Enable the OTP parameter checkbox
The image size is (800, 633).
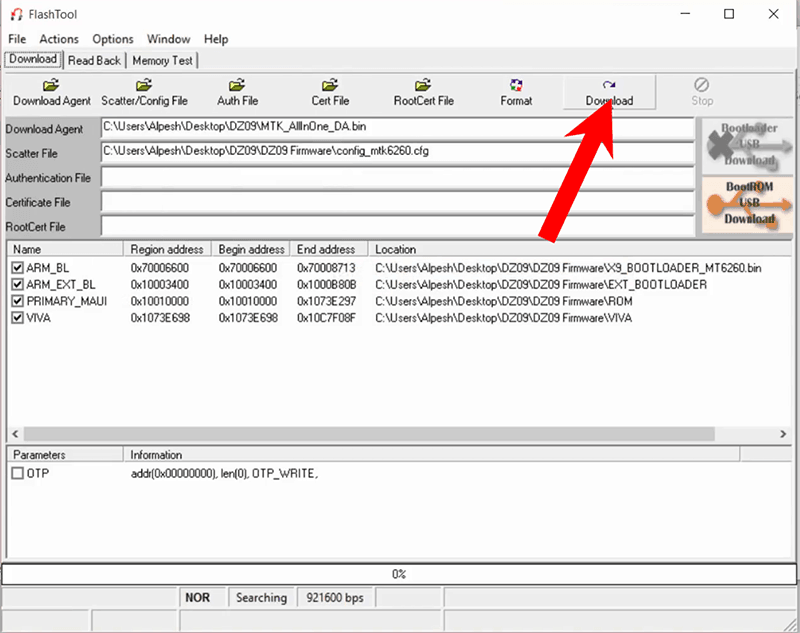pyautogui.click(x=18, y=473)
